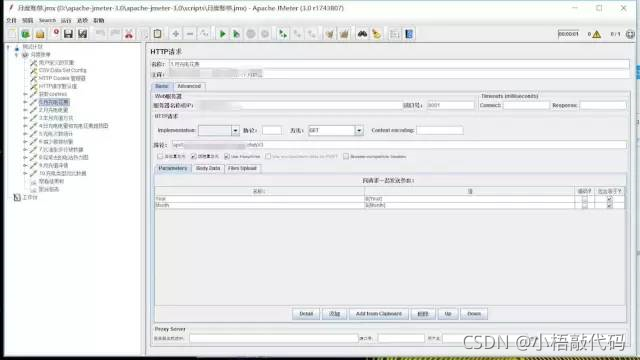
Task: Click the HTTP request name input field
Action: click(399, 64)
